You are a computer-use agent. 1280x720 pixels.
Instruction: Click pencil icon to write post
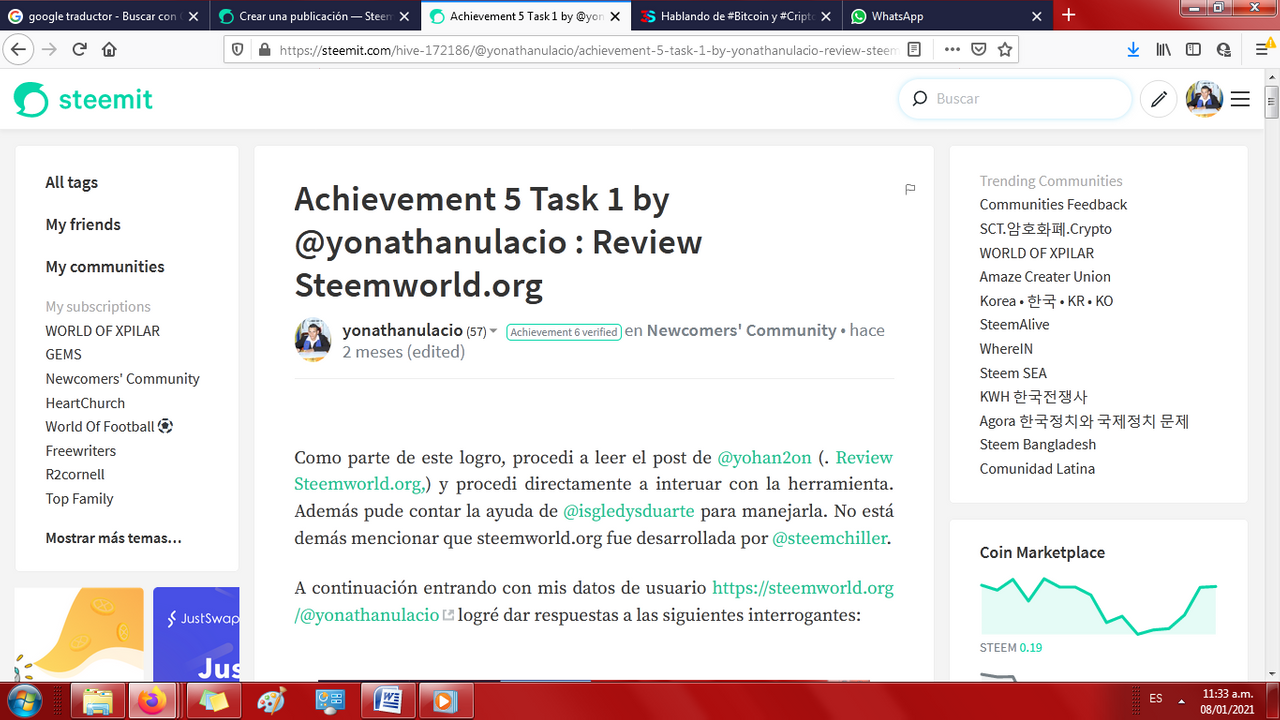[x=1159, y=99]
